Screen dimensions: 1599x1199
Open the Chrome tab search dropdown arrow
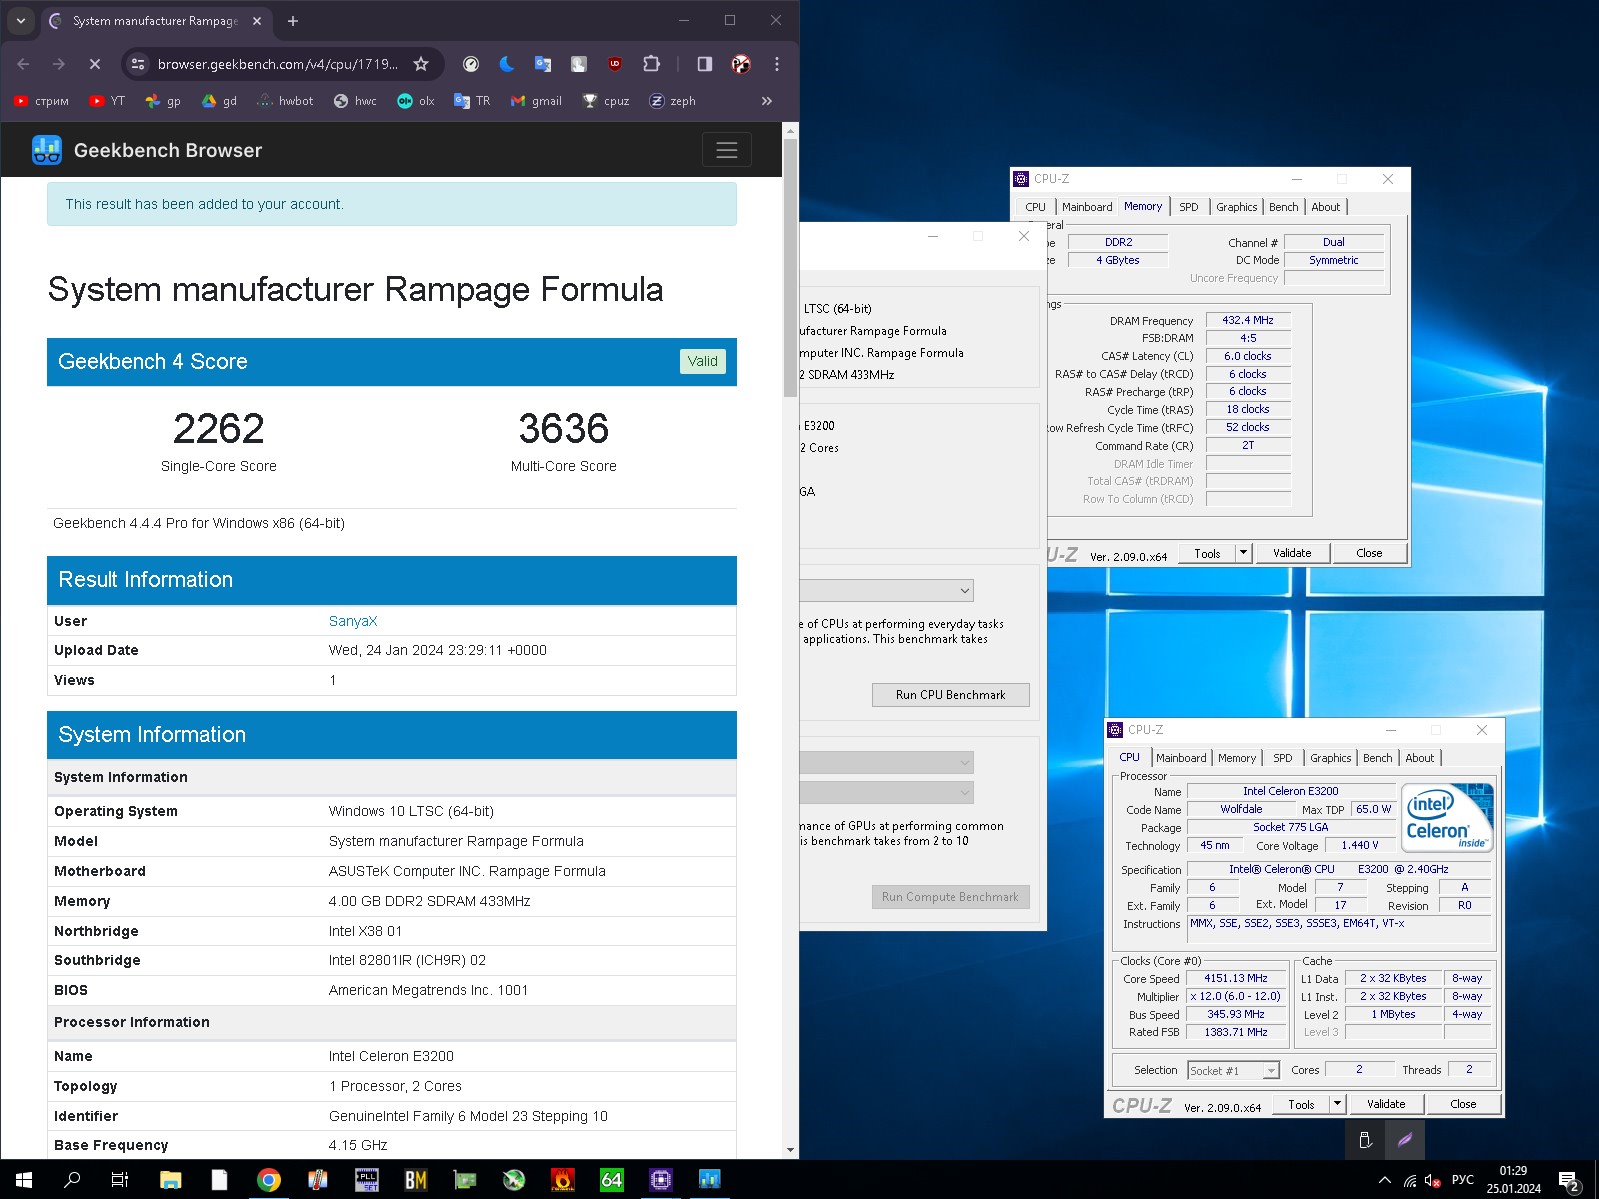(x=21, y=20)
